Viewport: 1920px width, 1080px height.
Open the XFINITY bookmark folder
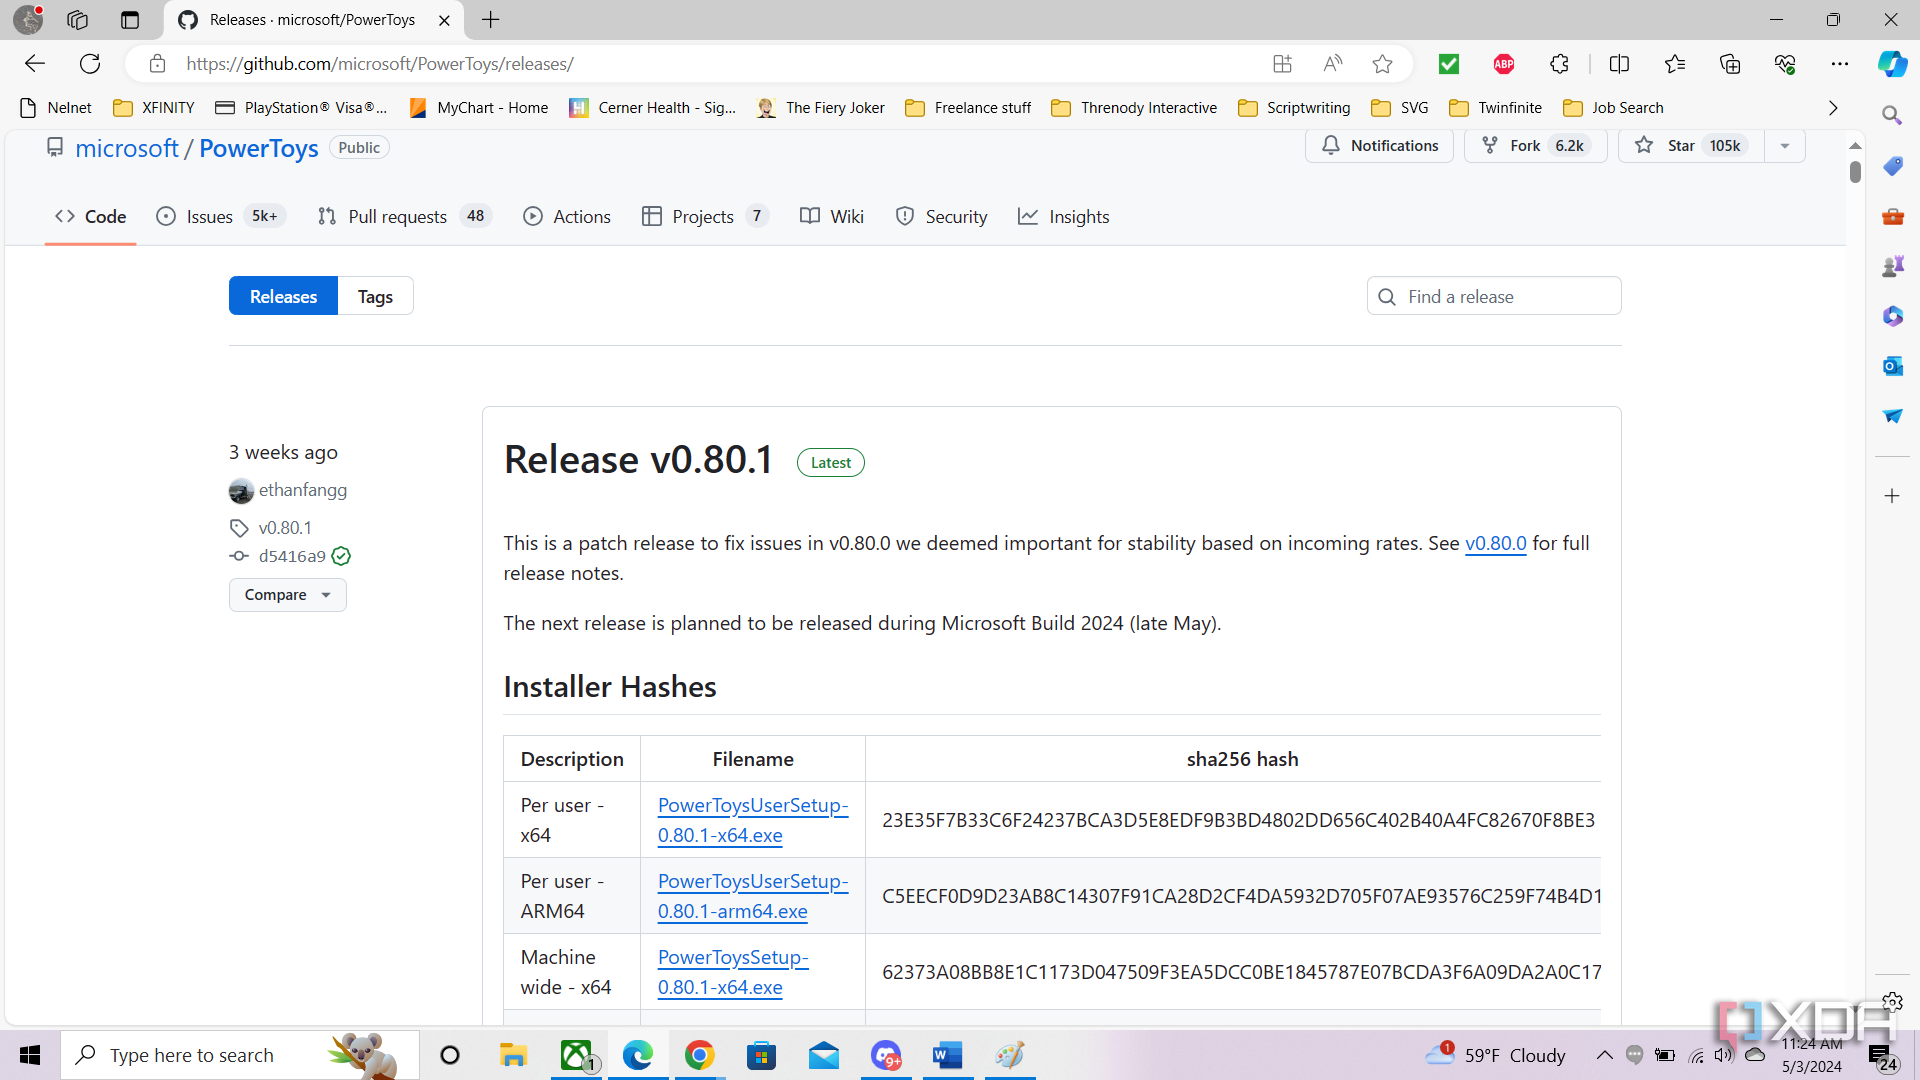(154, 108)
